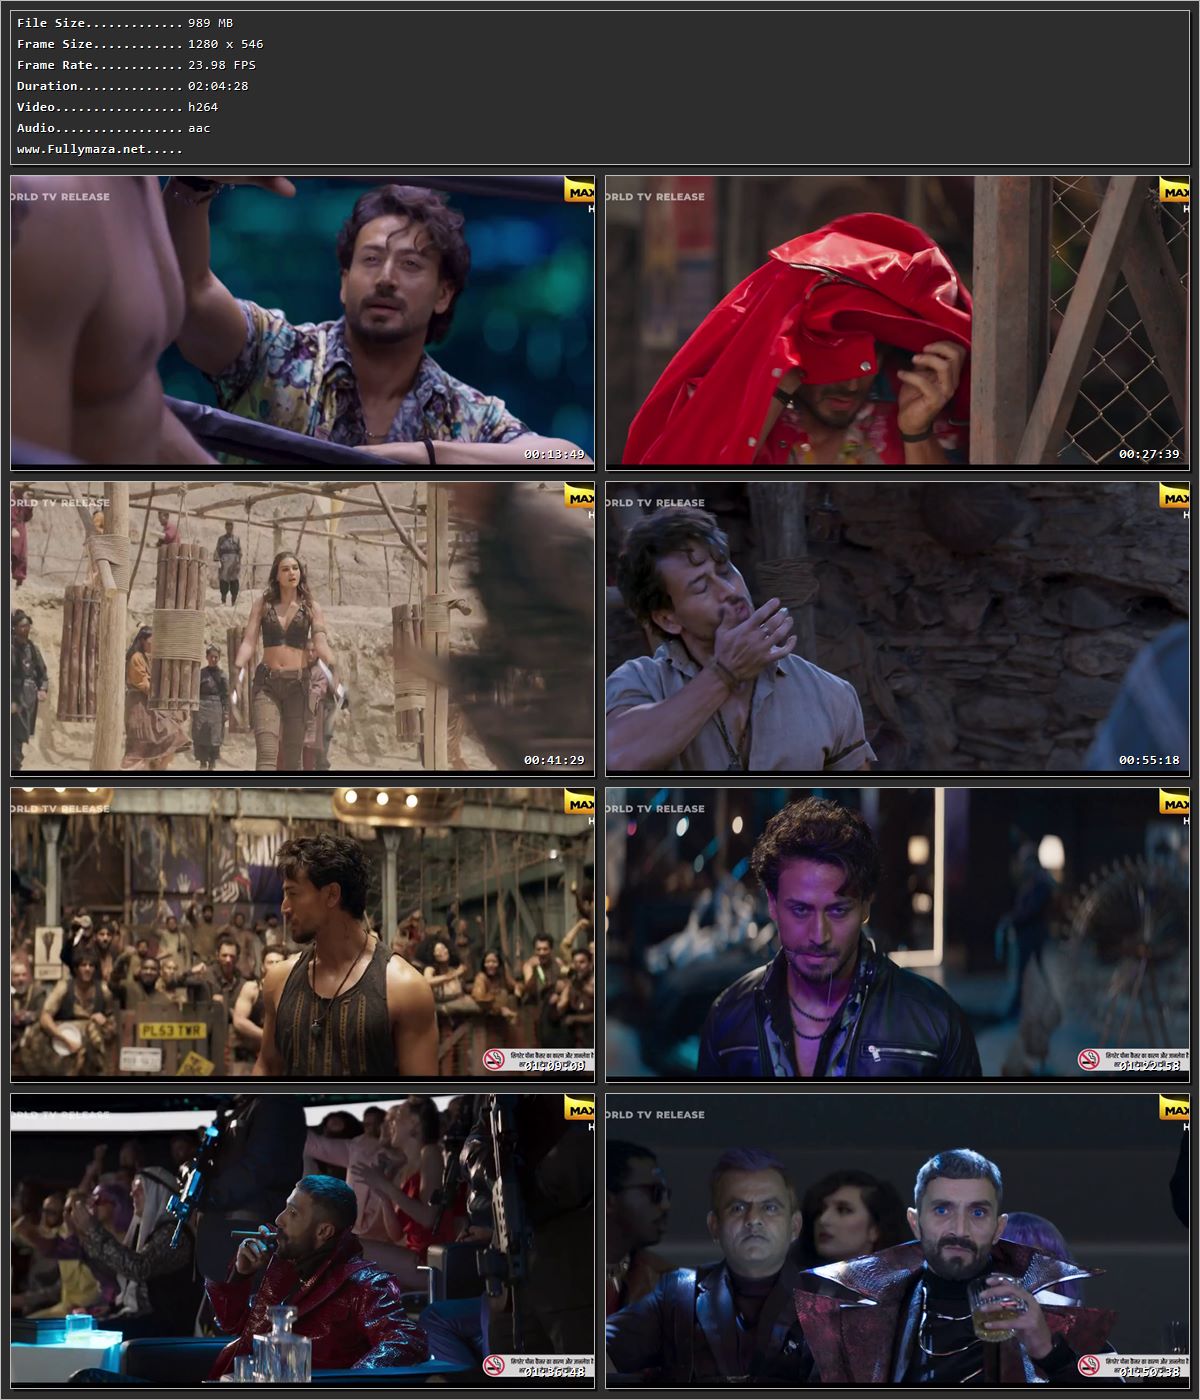Click the 00:13:49 timestamp text

tap(554, 454)
